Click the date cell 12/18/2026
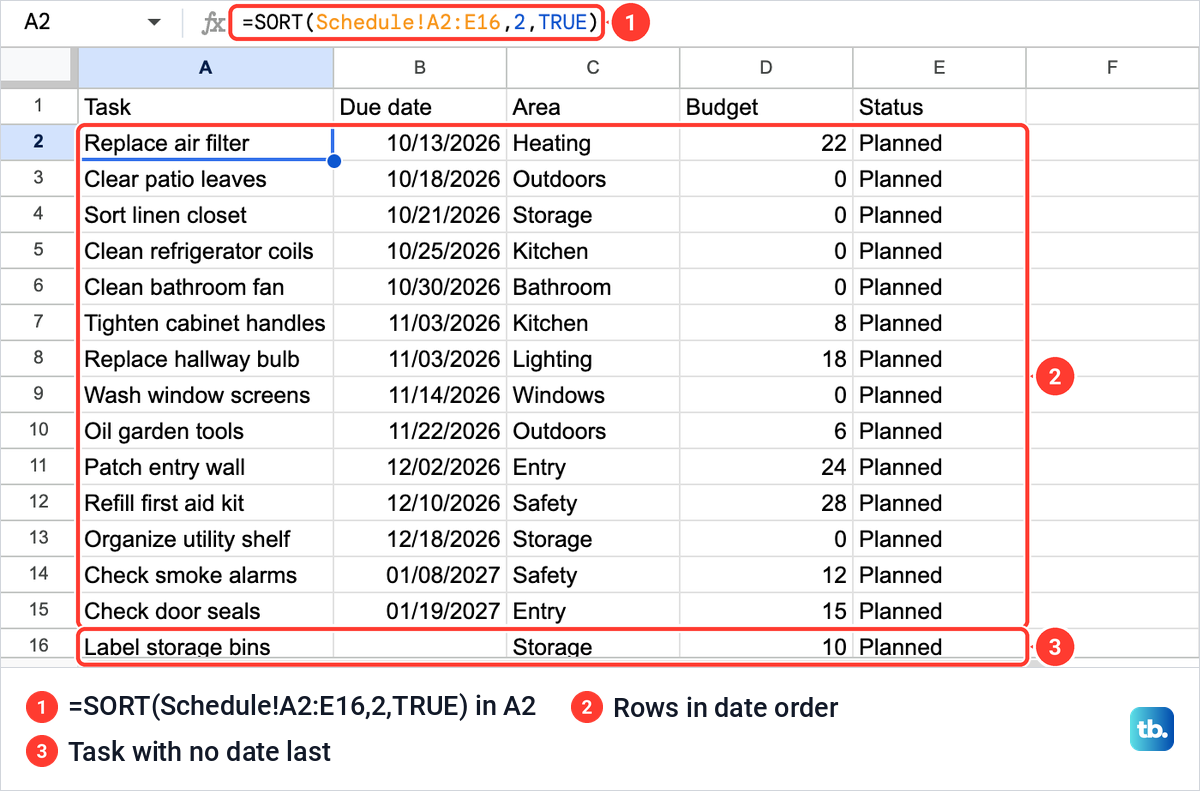 (x=420, y=539)
